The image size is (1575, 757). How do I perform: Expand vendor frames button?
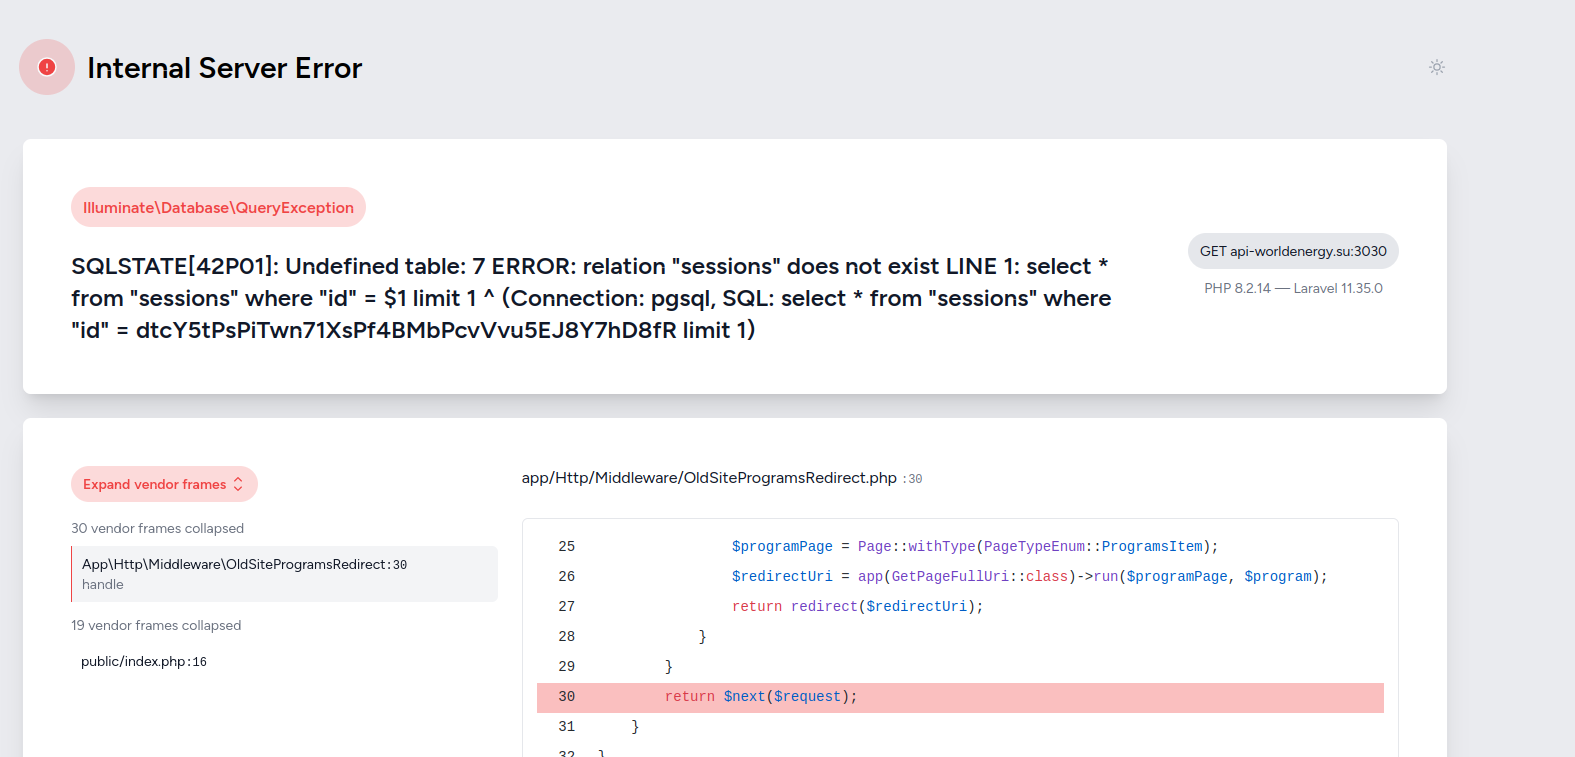(164, 484)
